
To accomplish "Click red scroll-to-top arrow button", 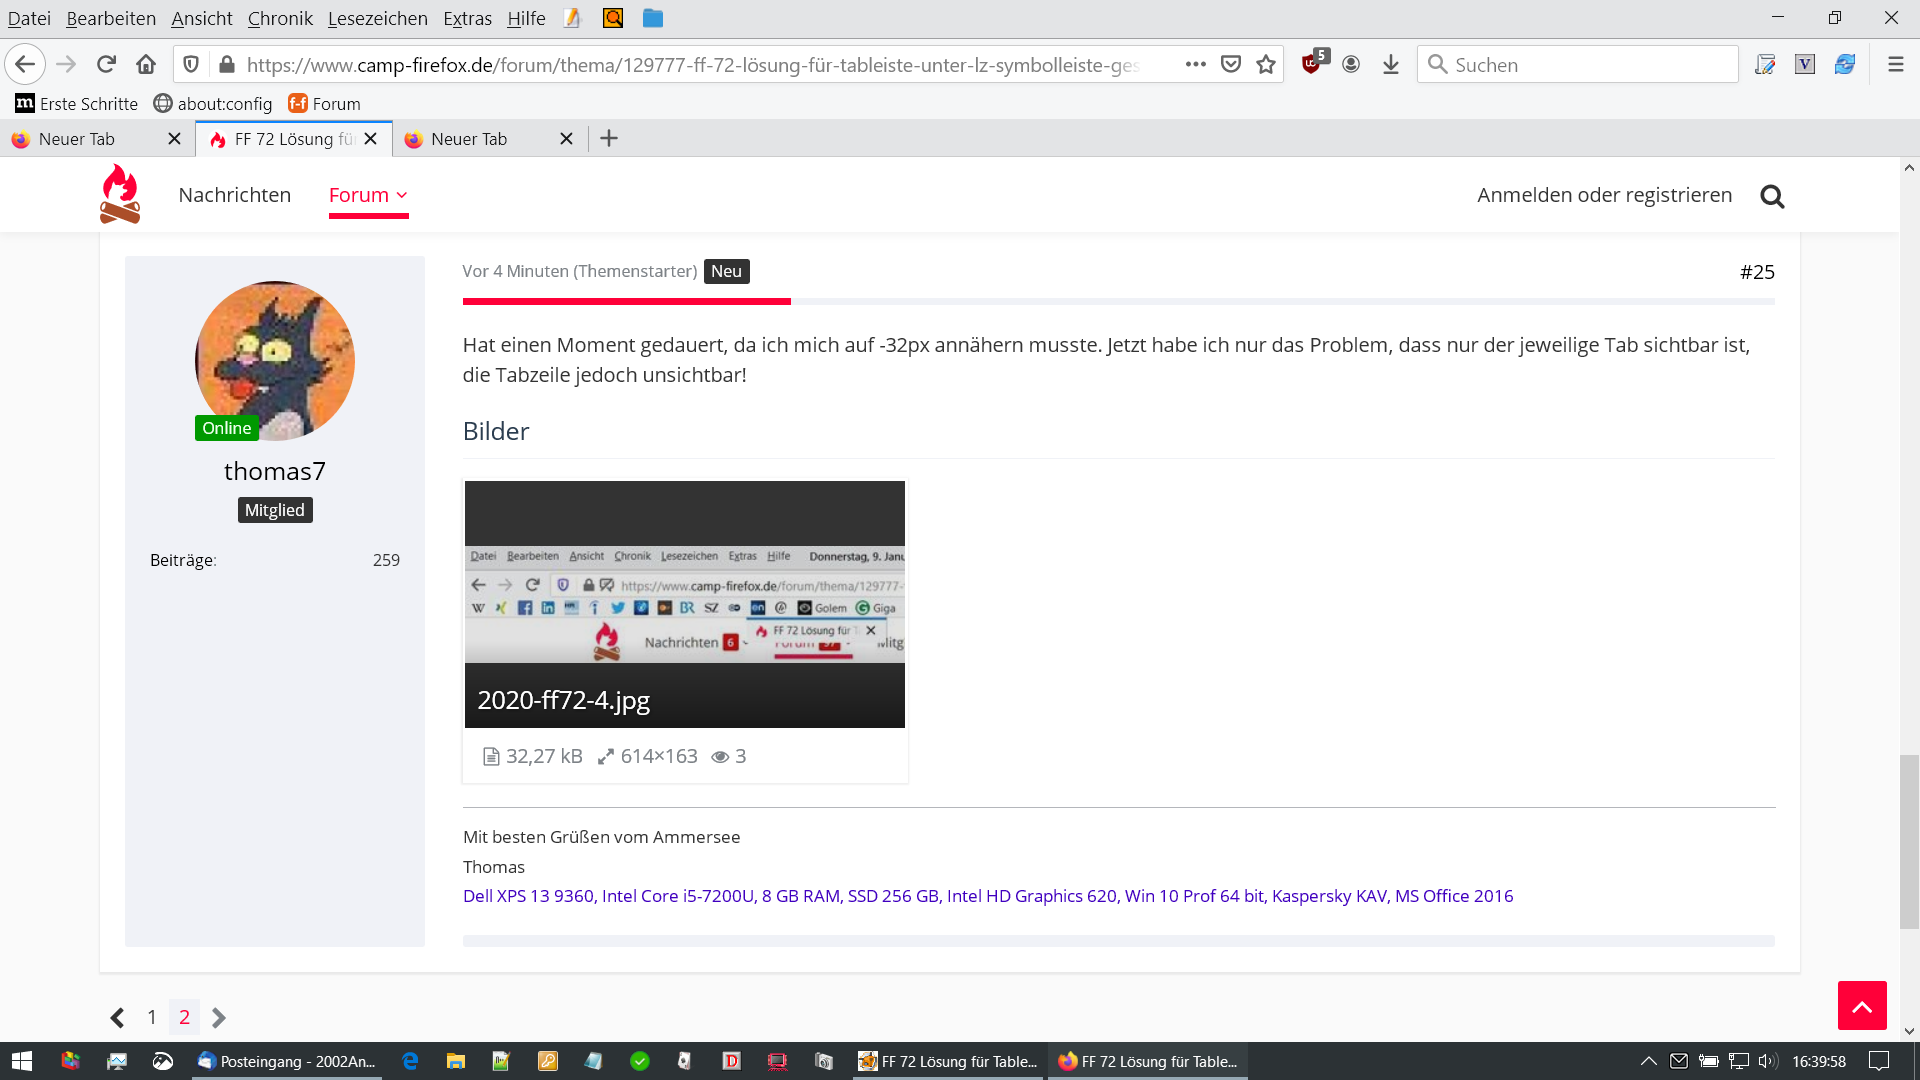I will (x=1861, y=1006).
